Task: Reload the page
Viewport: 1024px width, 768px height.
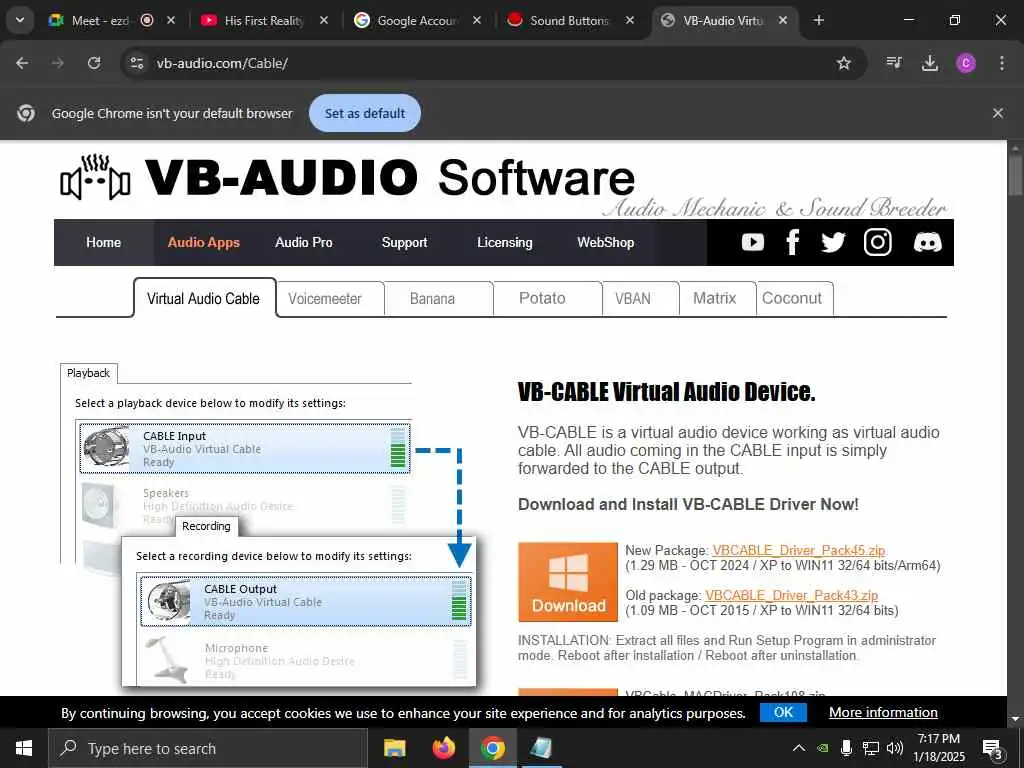Action: click(x=94, y=63)
